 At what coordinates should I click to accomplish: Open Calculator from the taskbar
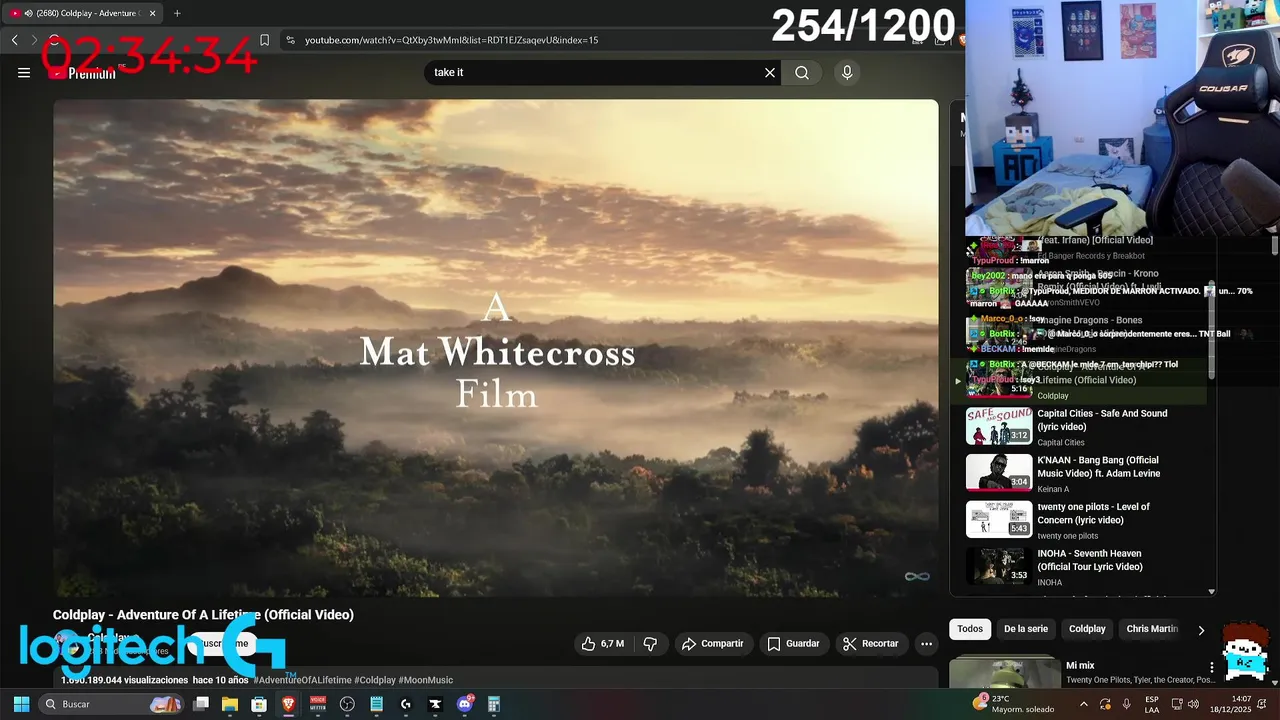click(x=494, y=704)
